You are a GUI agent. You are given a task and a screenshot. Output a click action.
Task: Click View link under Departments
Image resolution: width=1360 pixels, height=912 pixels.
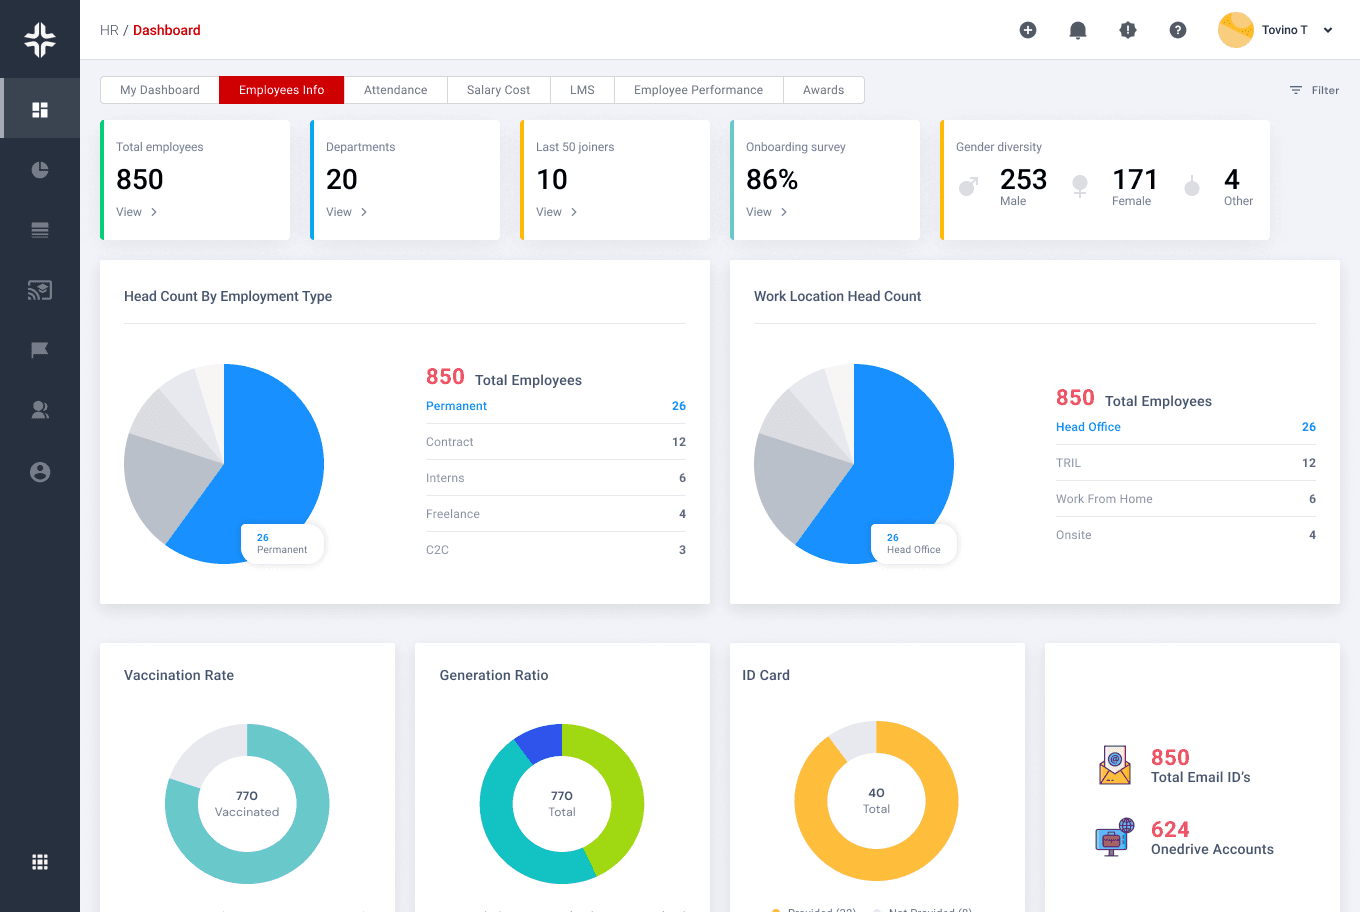347,212
